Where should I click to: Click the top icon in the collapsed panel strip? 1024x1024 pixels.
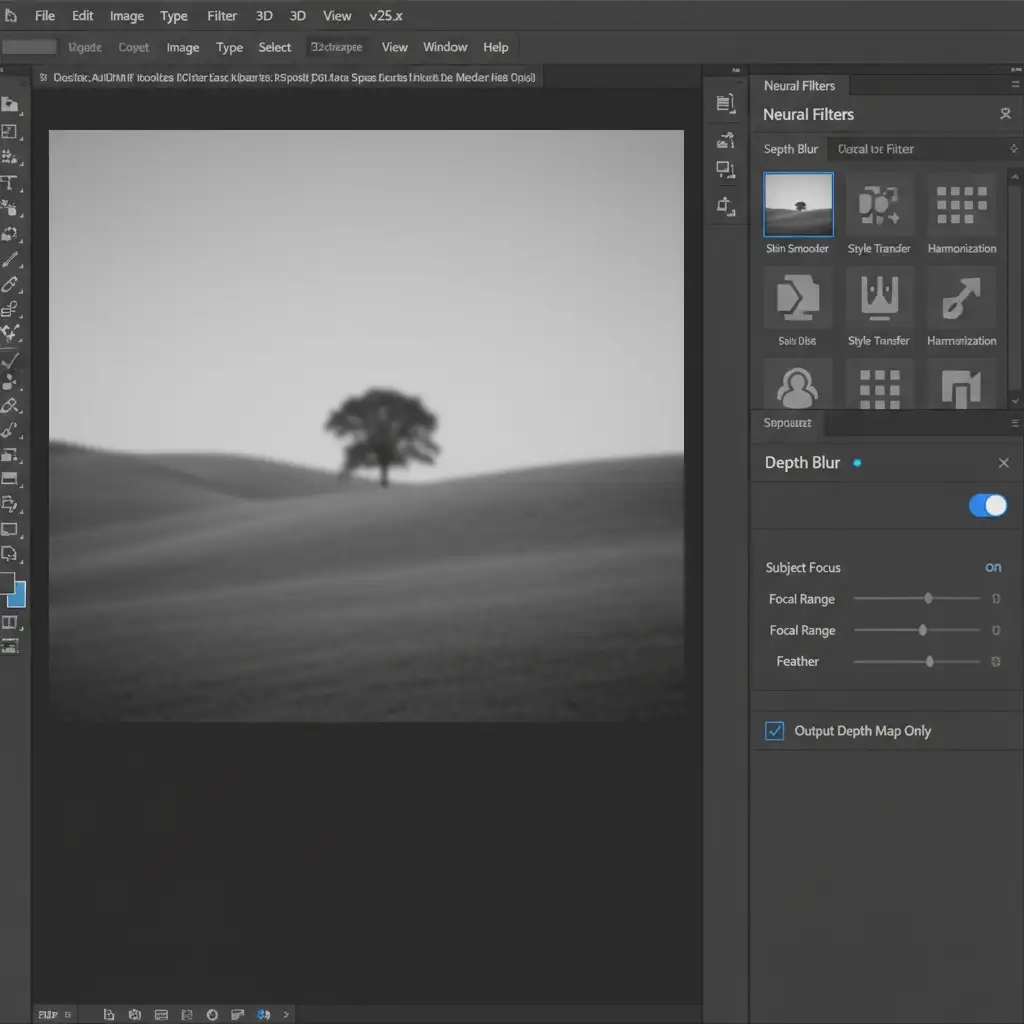click(x=726, y=103)
